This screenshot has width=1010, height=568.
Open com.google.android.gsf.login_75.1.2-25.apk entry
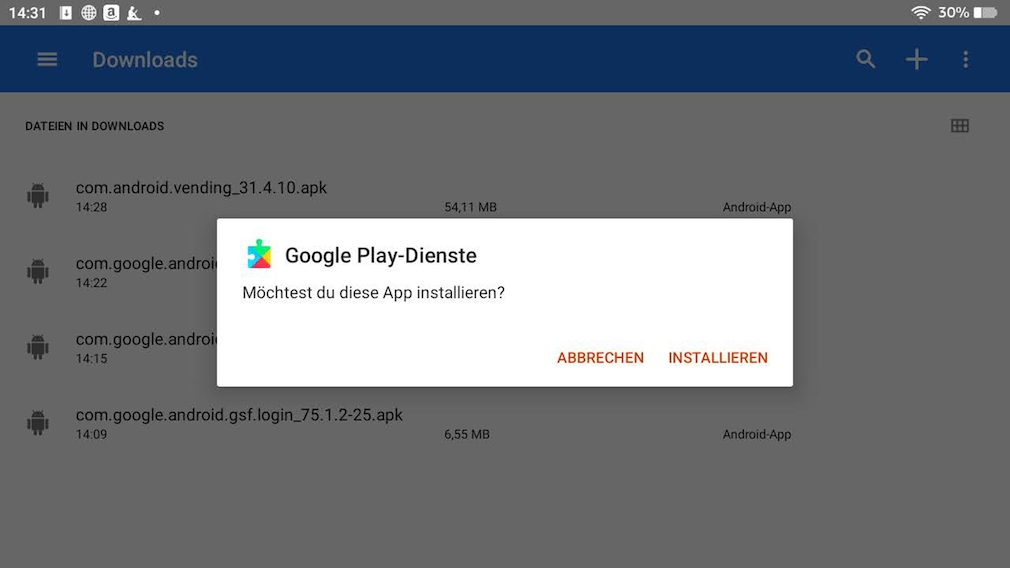coord(239,415)
